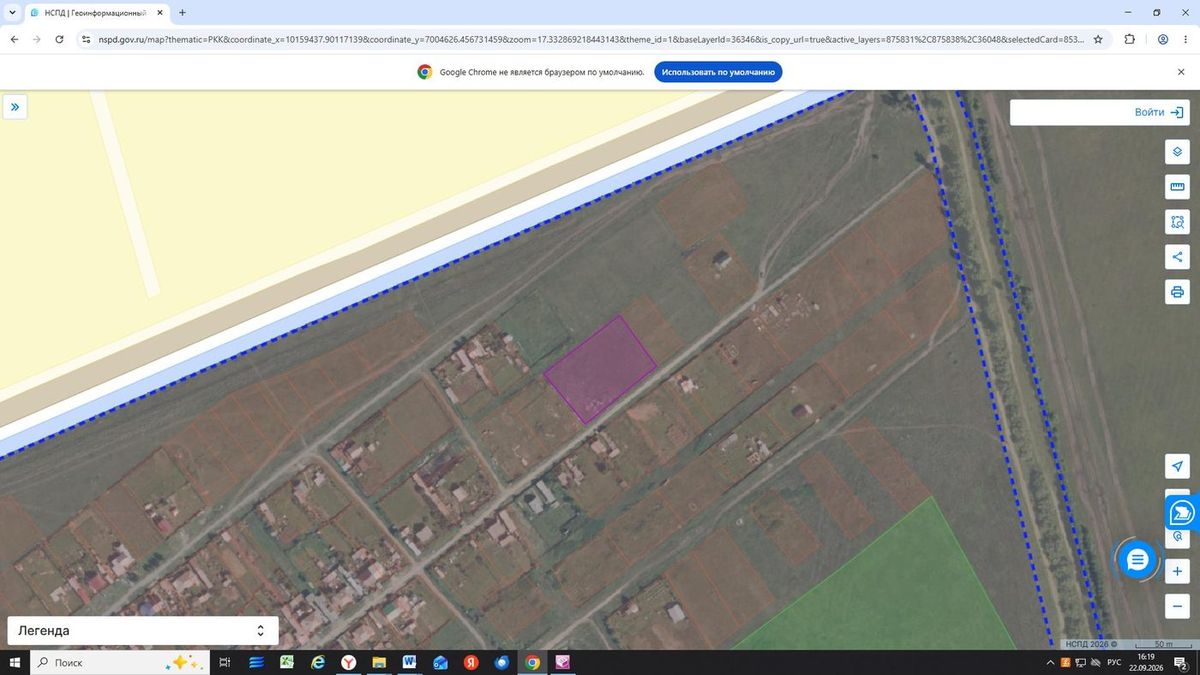The image size is (1200, 675).
Task: Print the map with printer icon
Action: tap(1177, 292)
